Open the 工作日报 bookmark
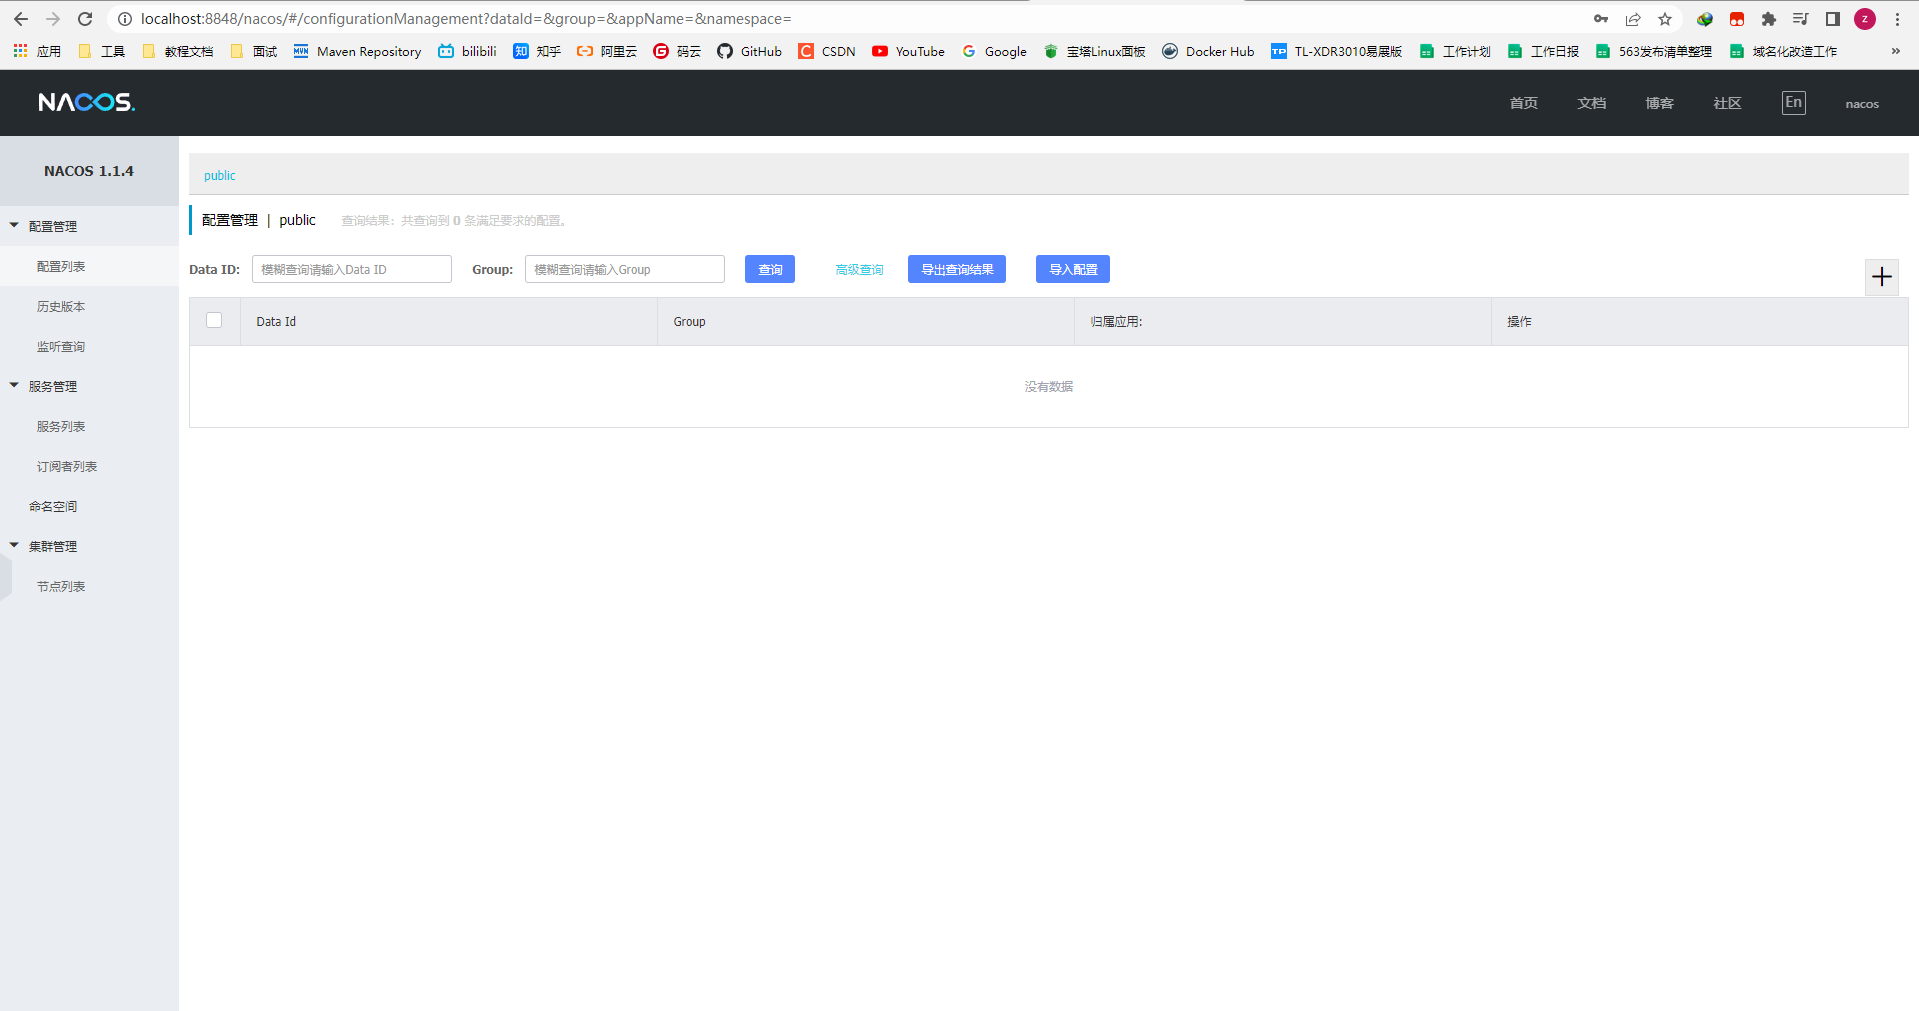This screenshot has width=1919, height=1011. (x=1544, y=51)
